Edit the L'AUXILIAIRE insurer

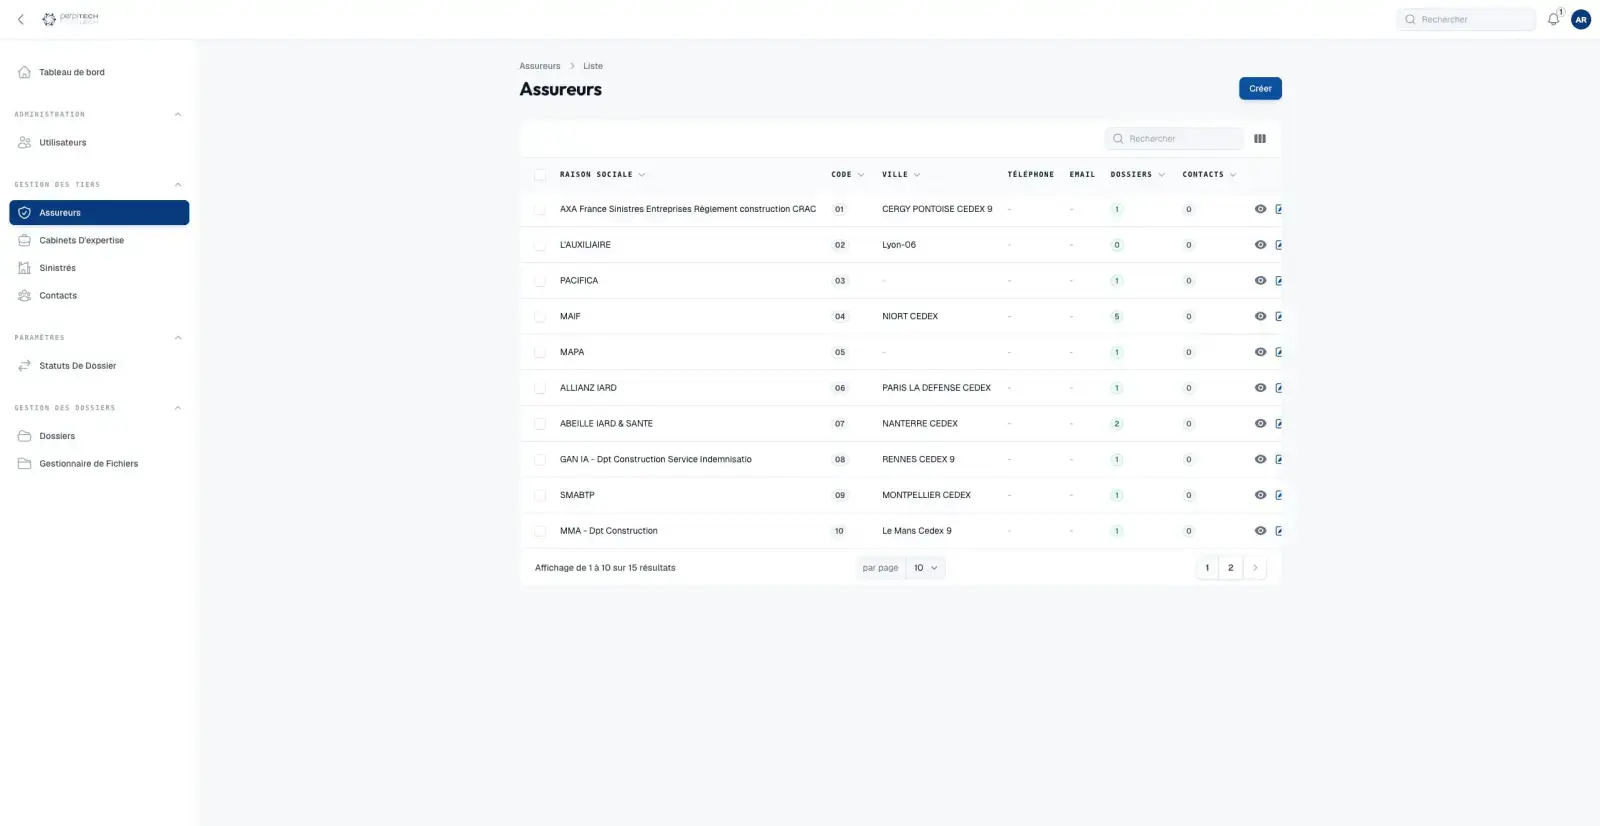[1278, 245]
